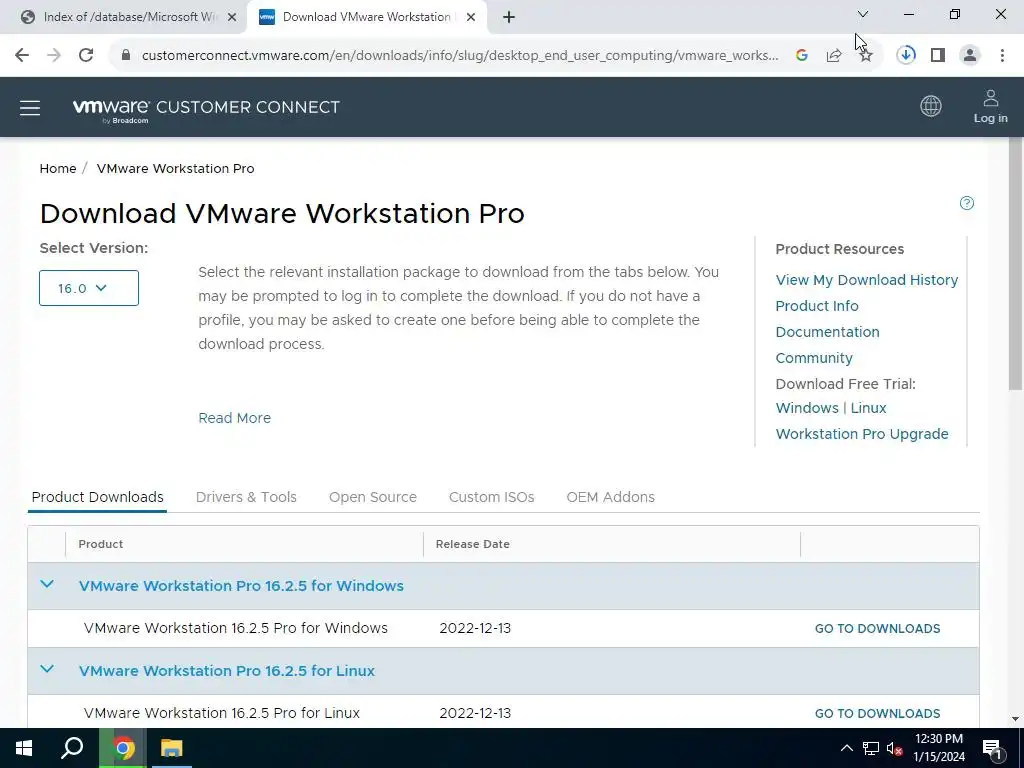
Task: Reload the page with refresh icon
Action: tap(86, 56)
